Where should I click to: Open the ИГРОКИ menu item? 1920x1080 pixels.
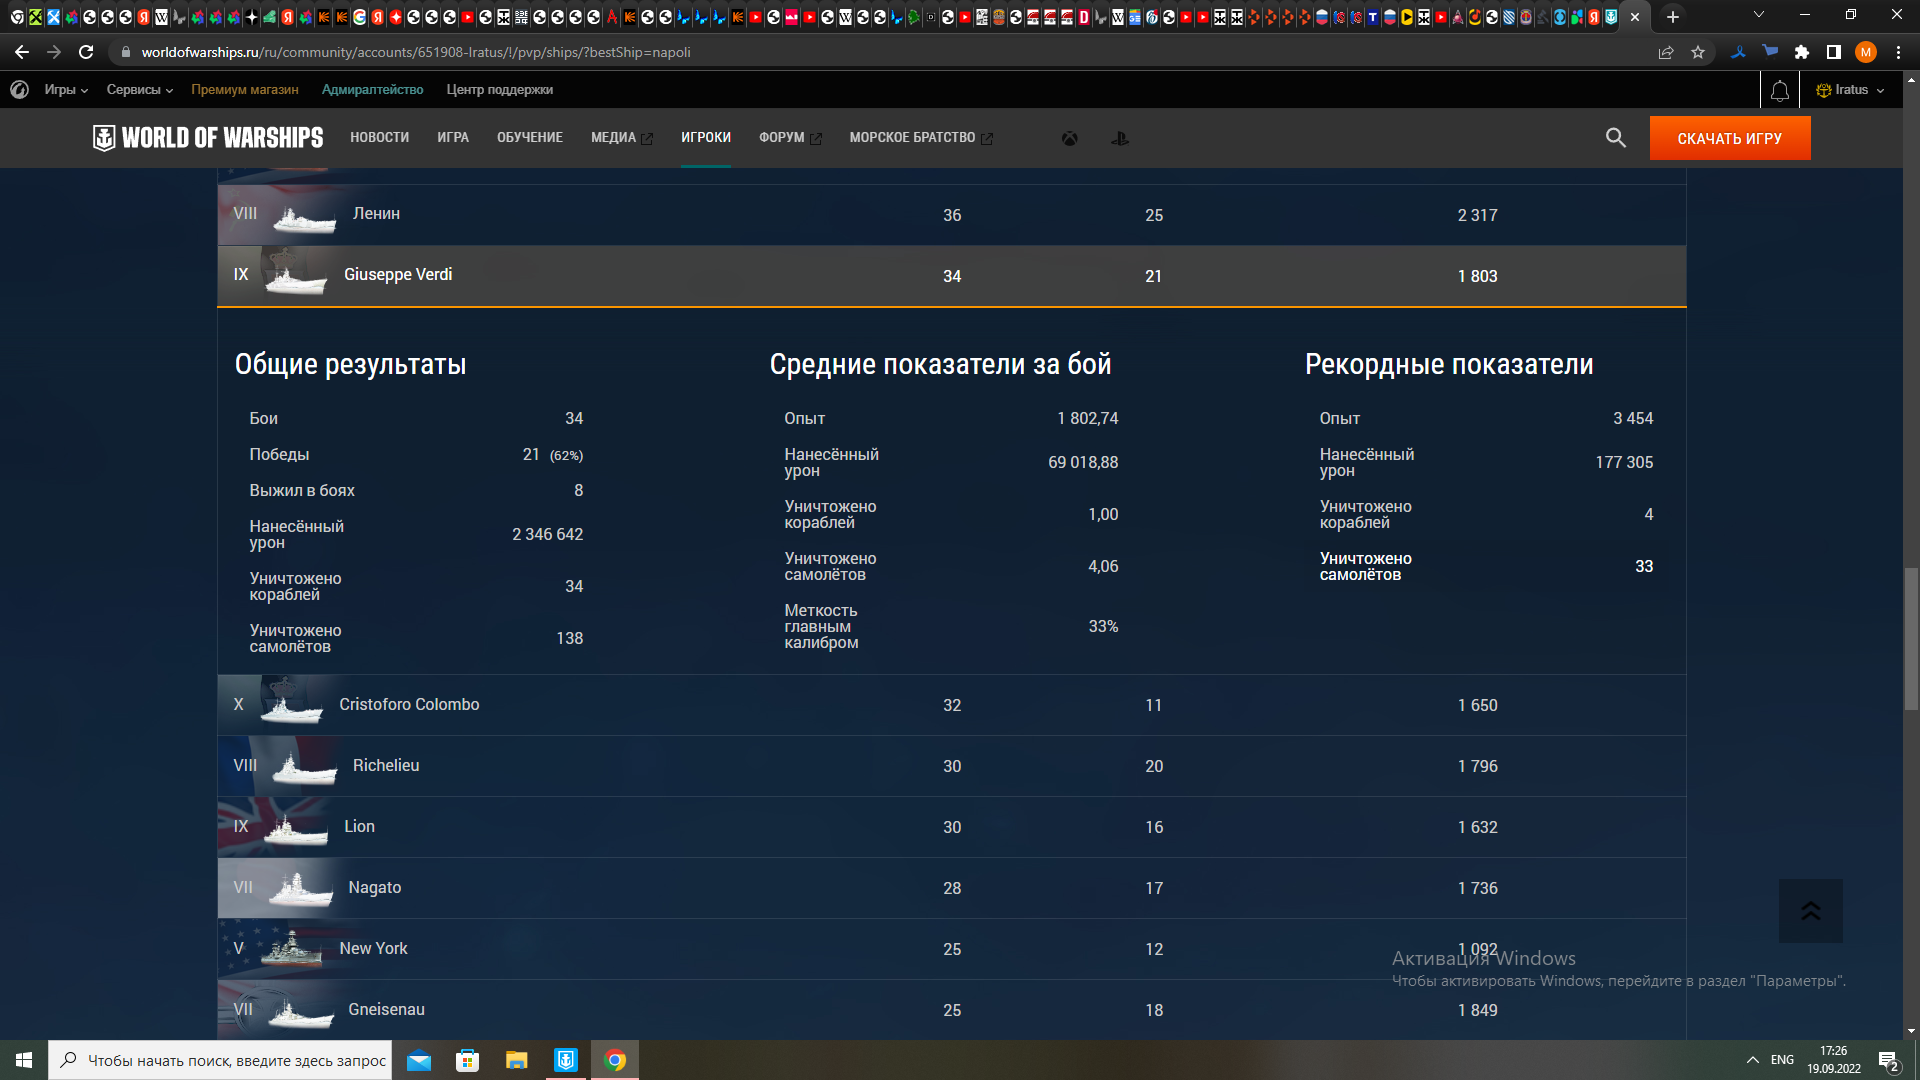tap(706, 138)
